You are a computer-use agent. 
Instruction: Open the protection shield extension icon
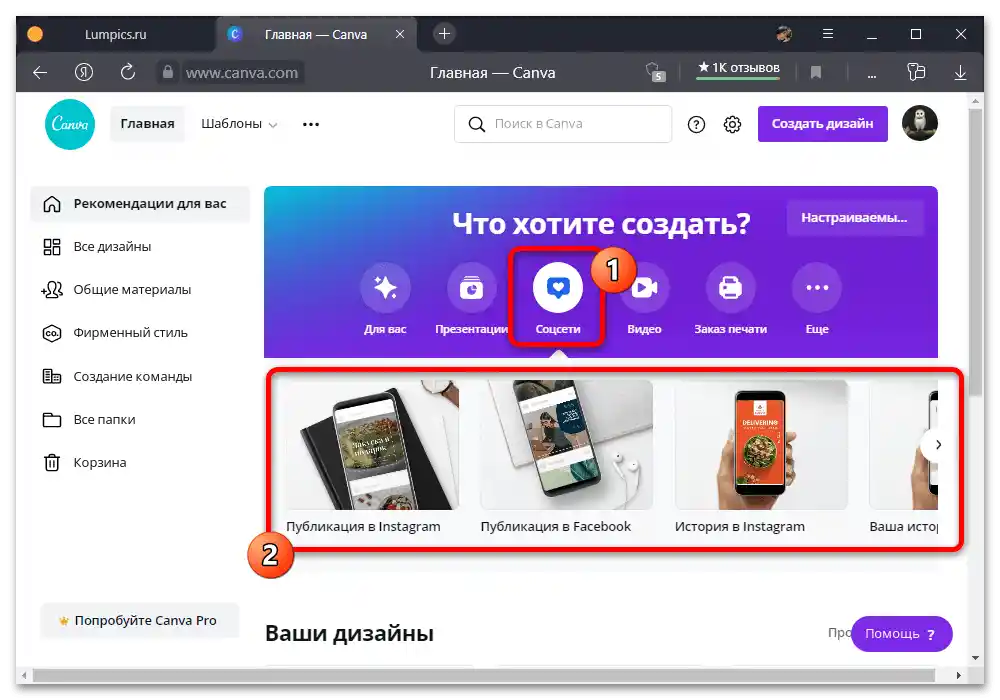click(655, 72)
